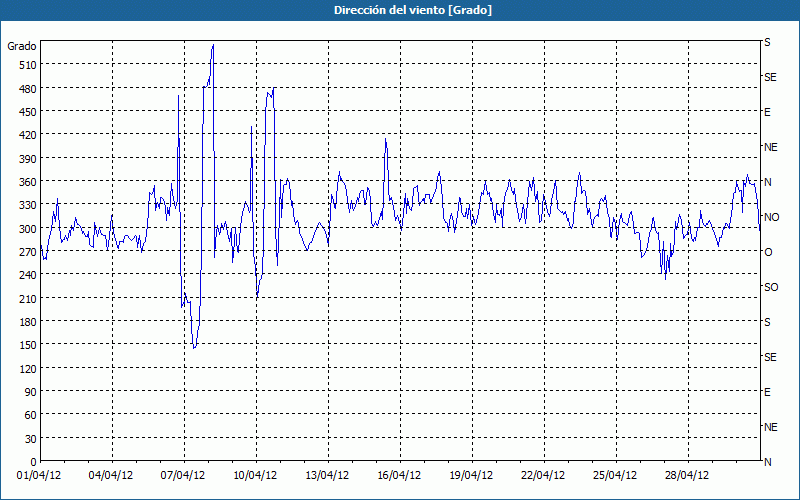Click the 210 degree axis label
Screen dimensions: 800x500
(x=28, y=298)
